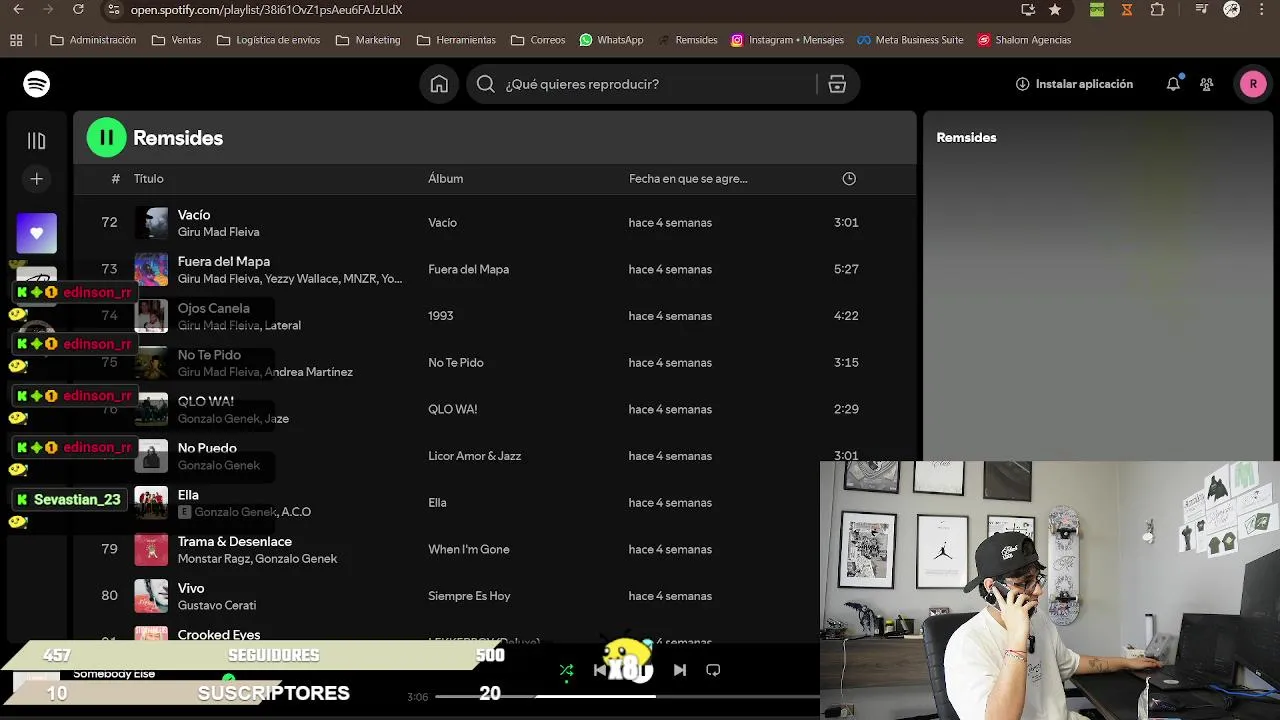The width and height of the screenshot is (1280, 720).
Task: Open Ventas bookmark folder
Action: point(176,40)
